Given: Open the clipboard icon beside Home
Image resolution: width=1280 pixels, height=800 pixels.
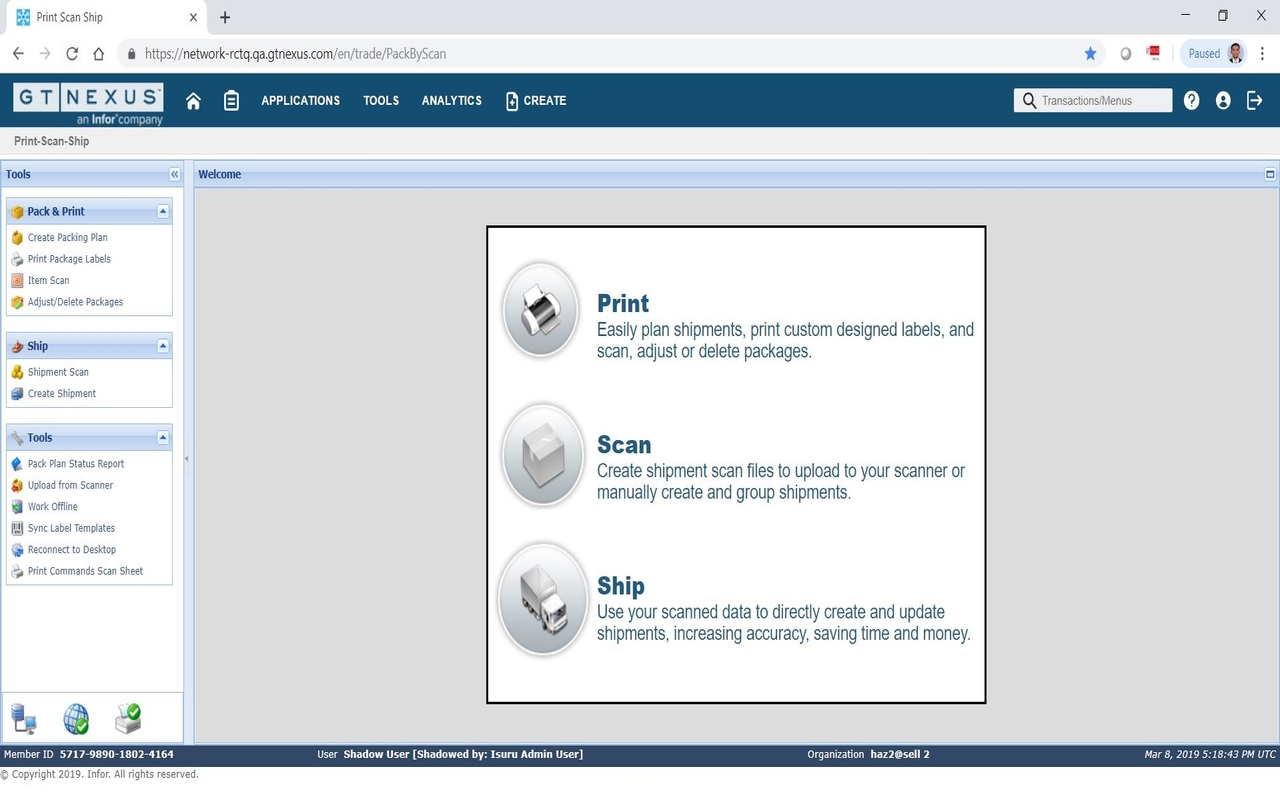Looking at the screenshot, I should click(231, 100).
